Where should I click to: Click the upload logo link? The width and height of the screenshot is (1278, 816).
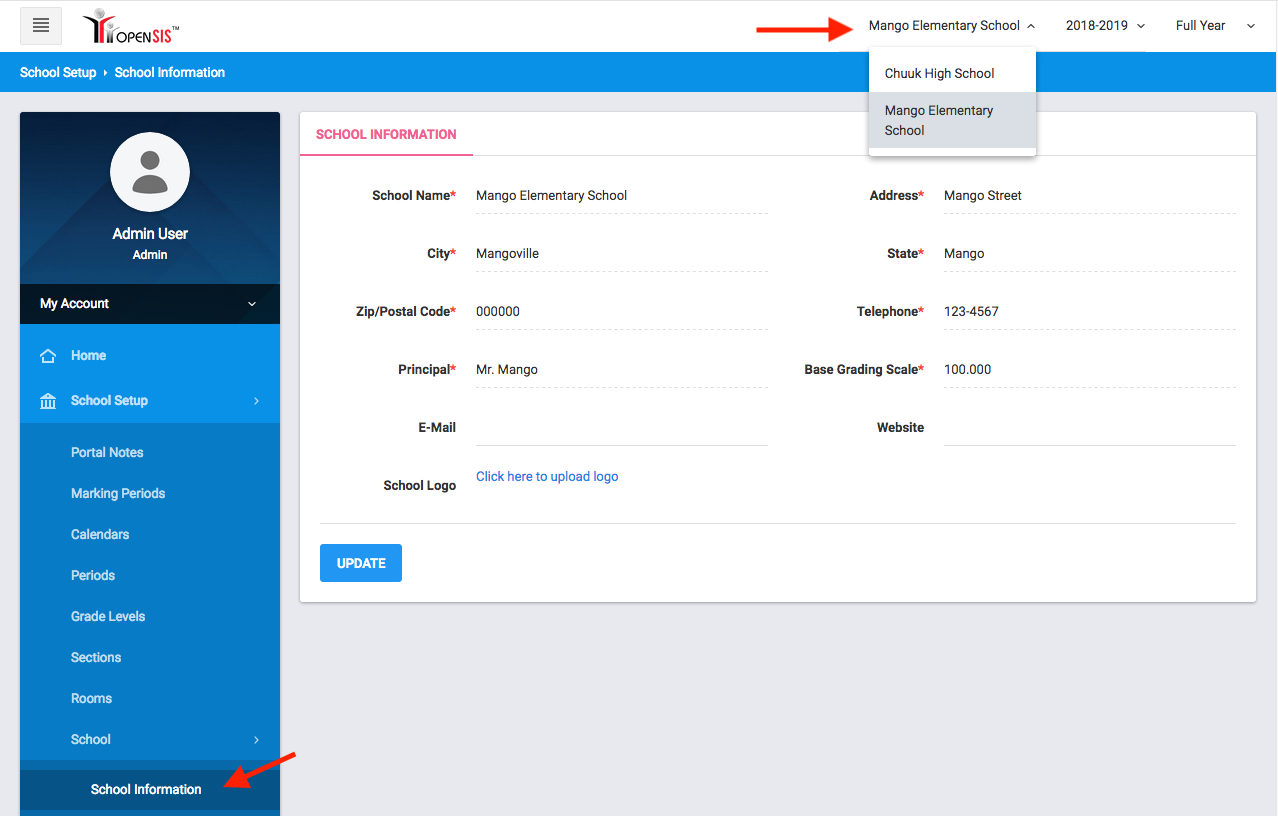[x=547, y=477]
